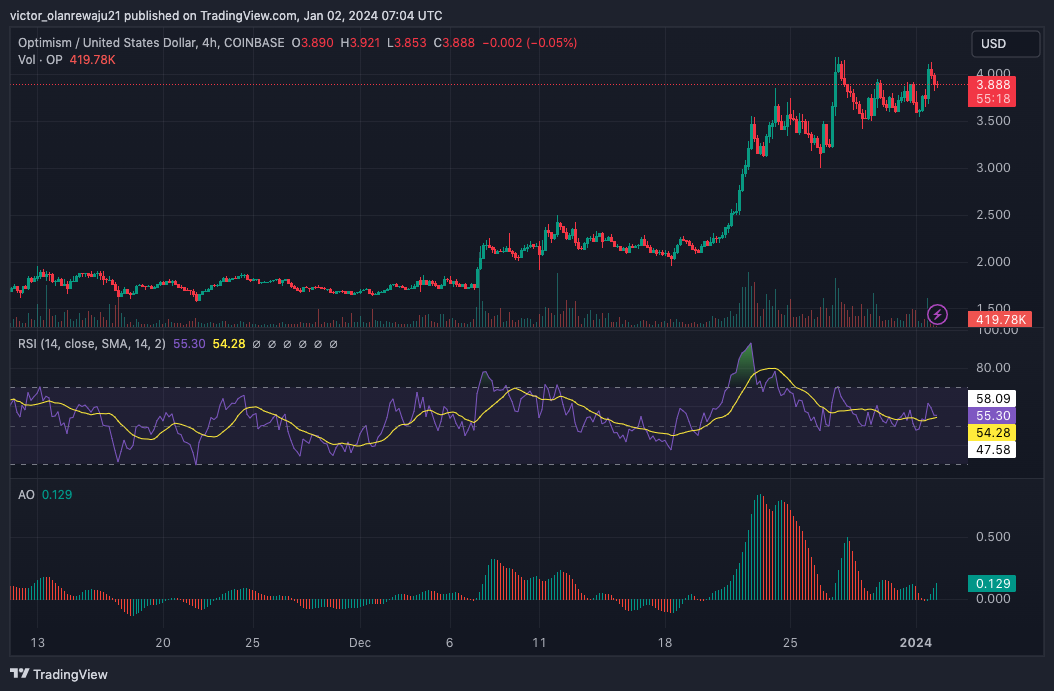Click the AO indicator legend label
Image resolution: width=1054 pixels, height=691 pixels.
(26, 495)
